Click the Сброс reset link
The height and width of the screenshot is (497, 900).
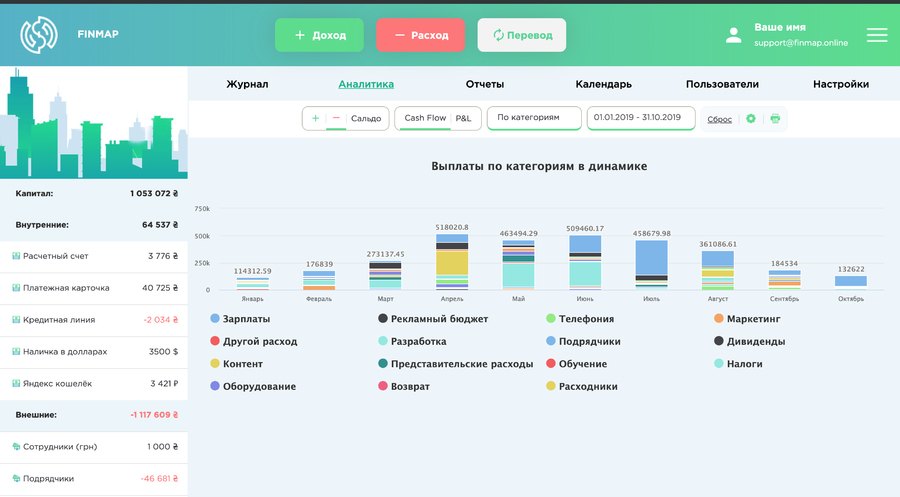(x=719, y=119)
